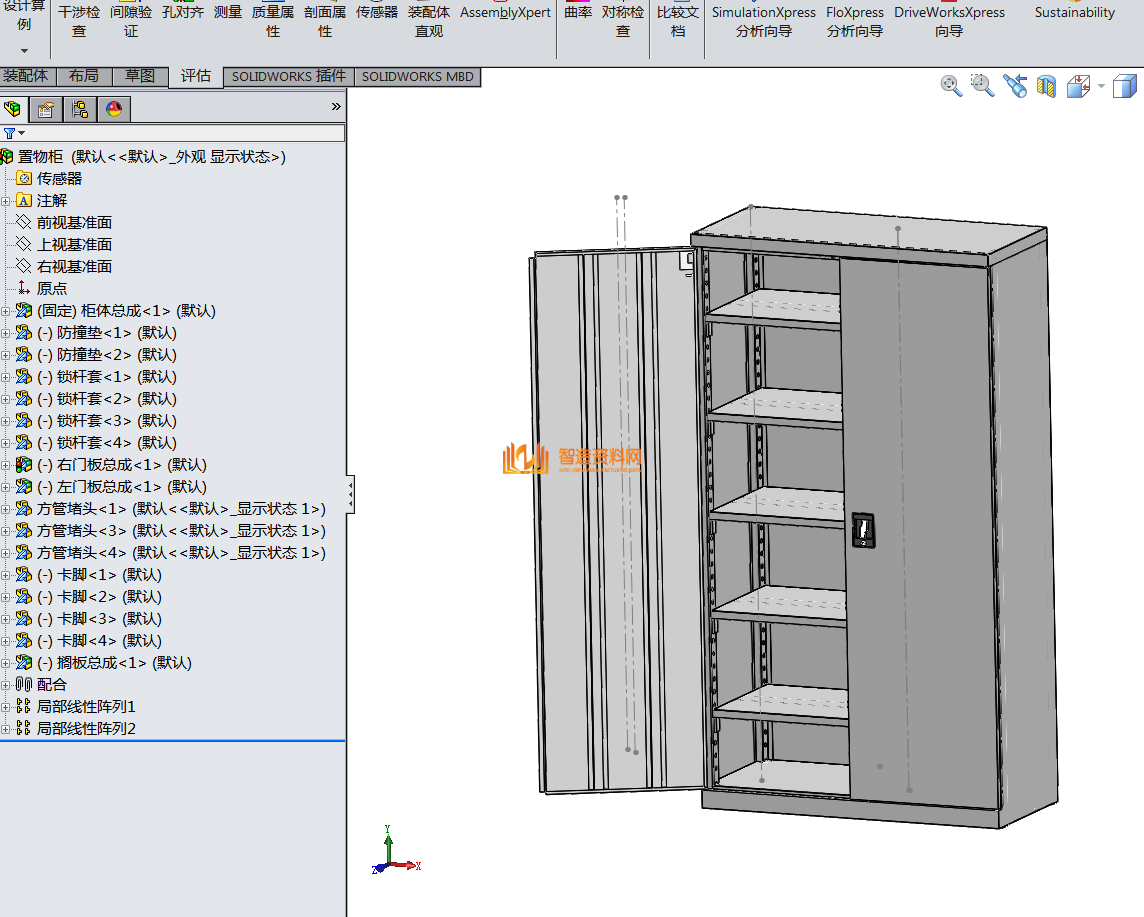The width and height of the screenshot is (1144, 917).
Task: Select 右门板总成<1> in the tree
Action: pyautogui.click(x=121, y=465)
